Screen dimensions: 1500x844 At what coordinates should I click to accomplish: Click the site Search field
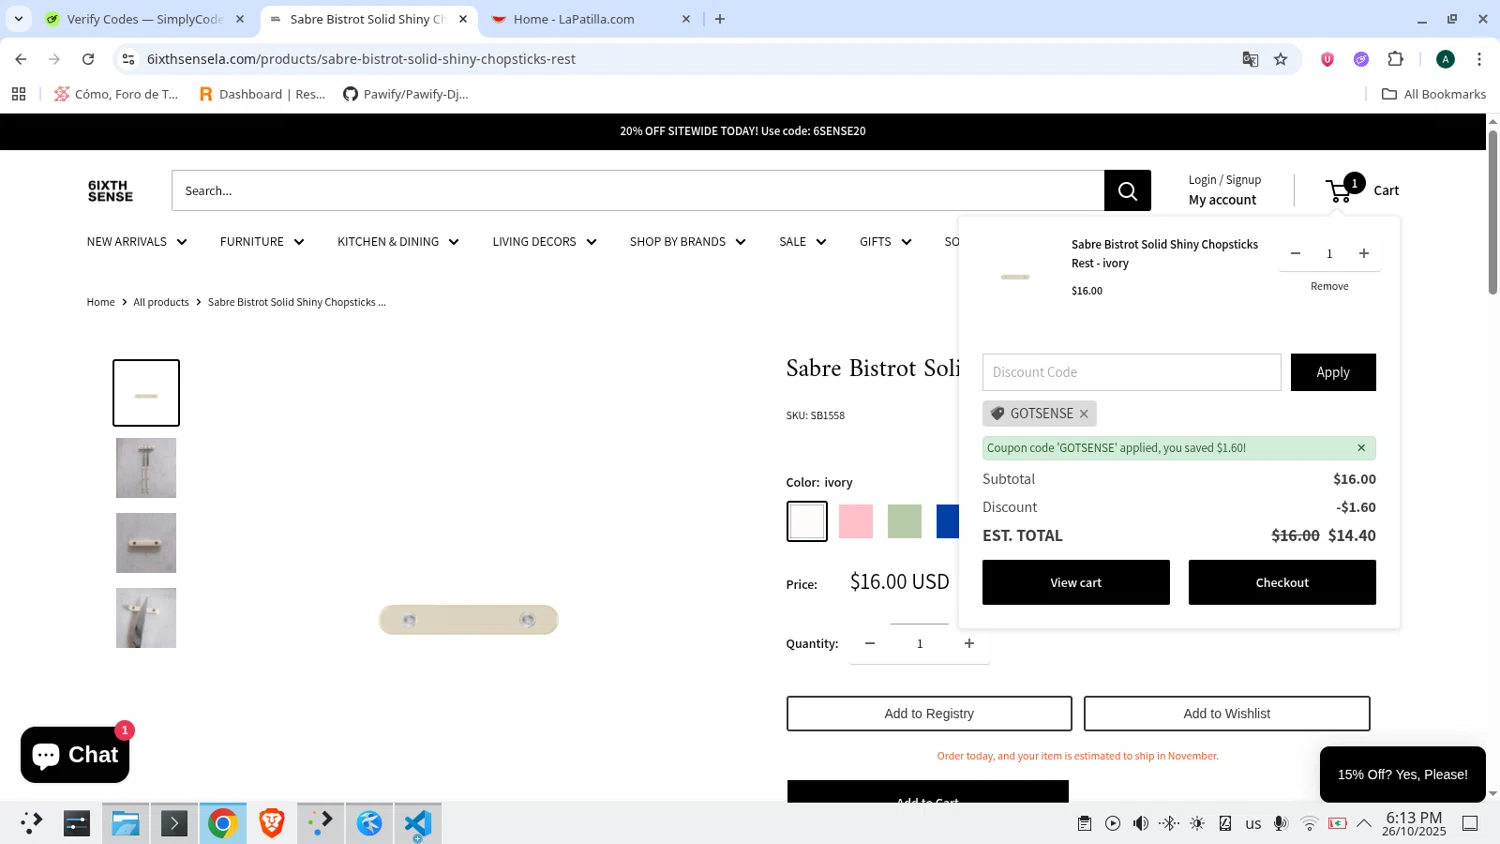(x=638, y=191)
